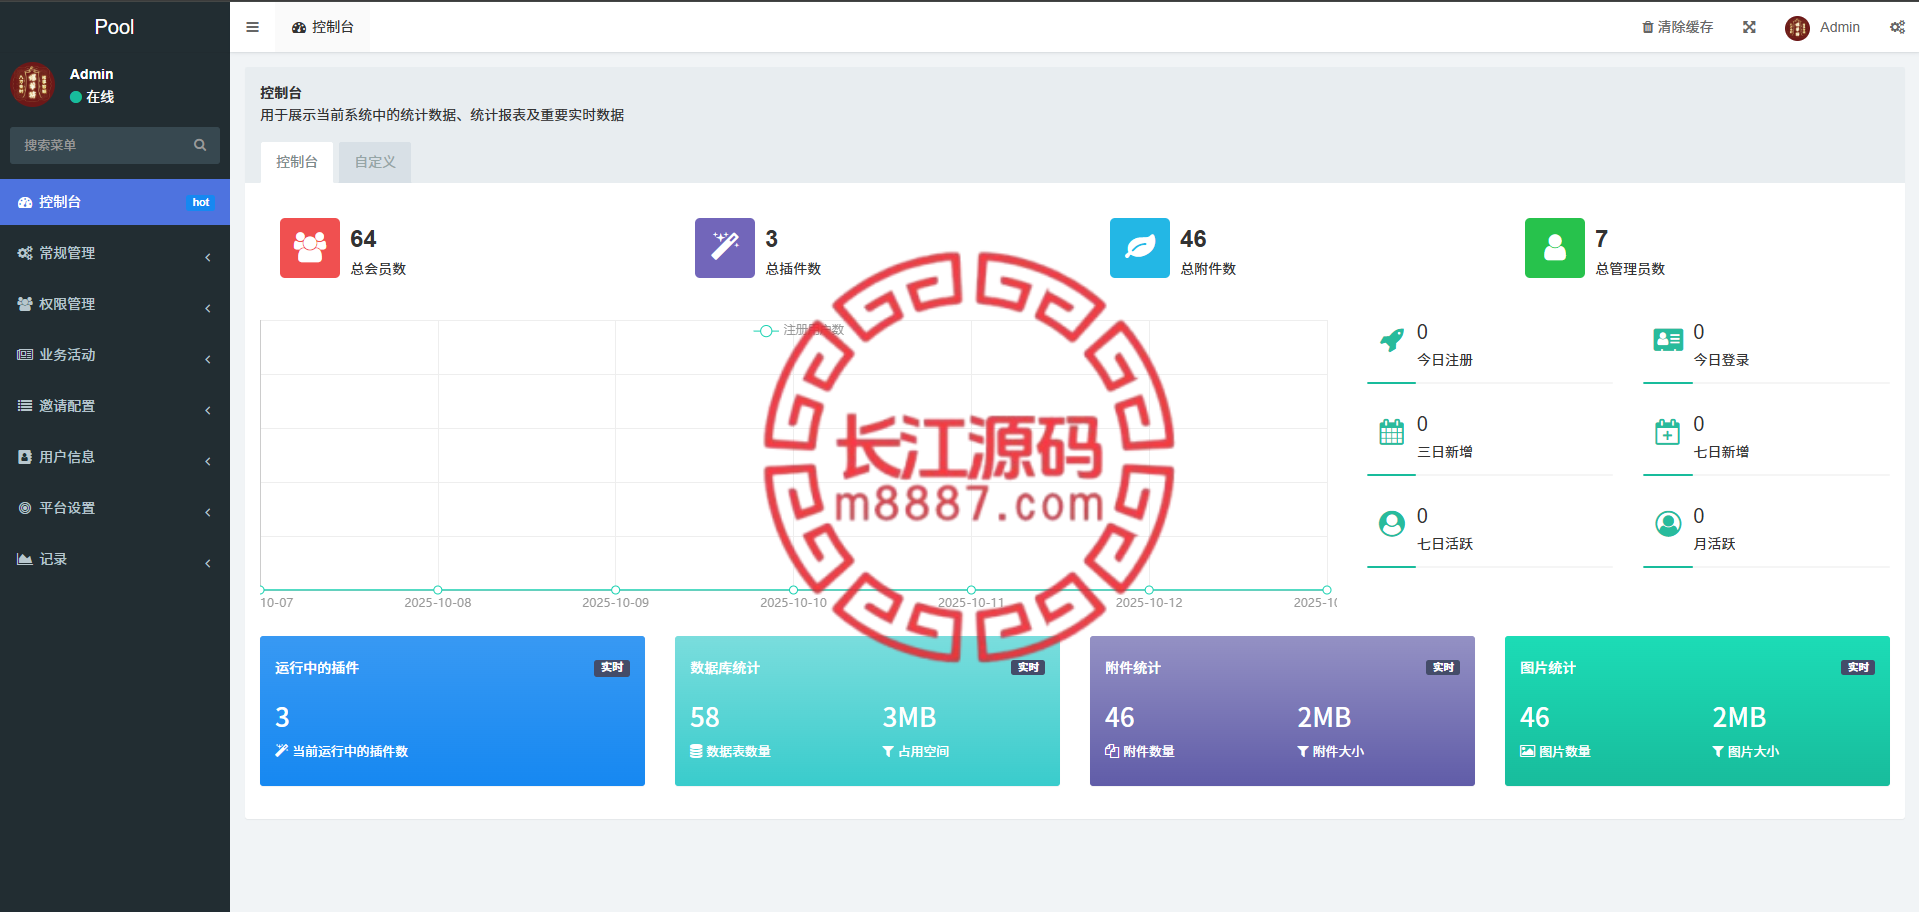
Task: Open the 业务活动 sidebar menu
Action: click(x=115, y=355)
